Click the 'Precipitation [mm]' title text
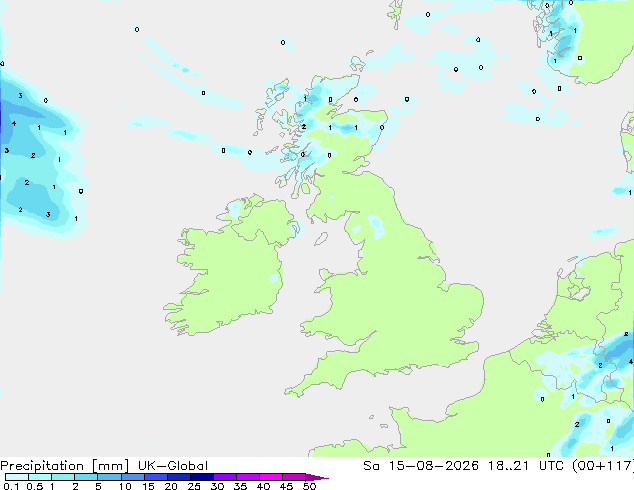Image resolution: width=634 pixels, height=490 pixels. tap(65, 466)
